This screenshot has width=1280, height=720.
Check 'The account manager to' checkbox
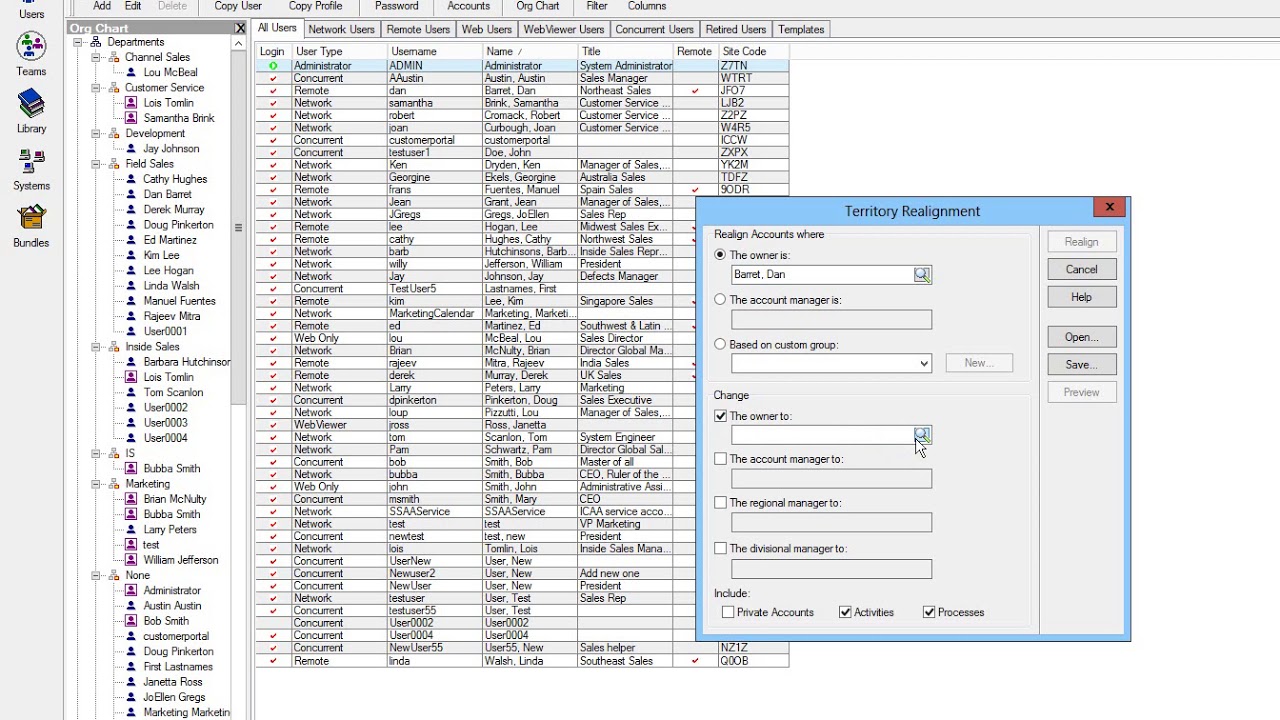tap(721, 459)
